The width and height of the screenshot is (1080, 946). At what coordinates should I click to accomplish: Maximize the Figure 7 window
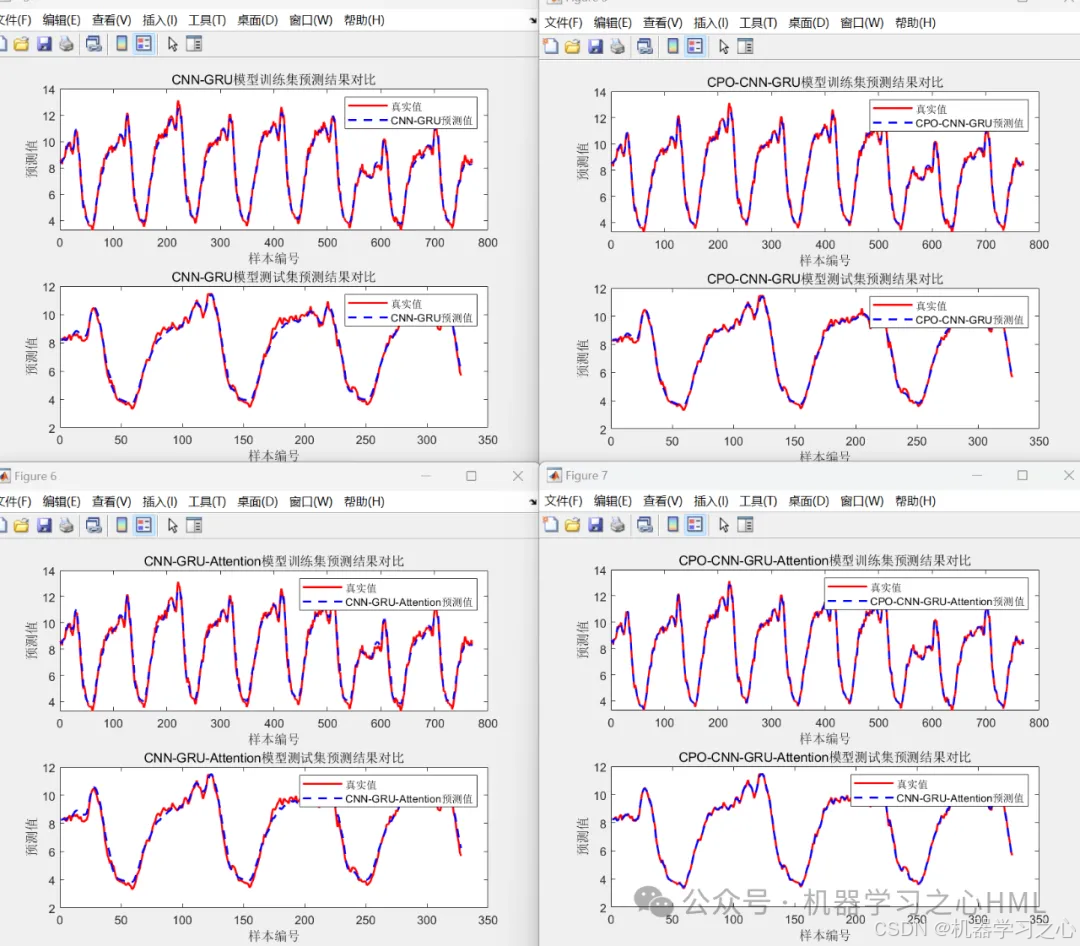(x=1022, y=475)
